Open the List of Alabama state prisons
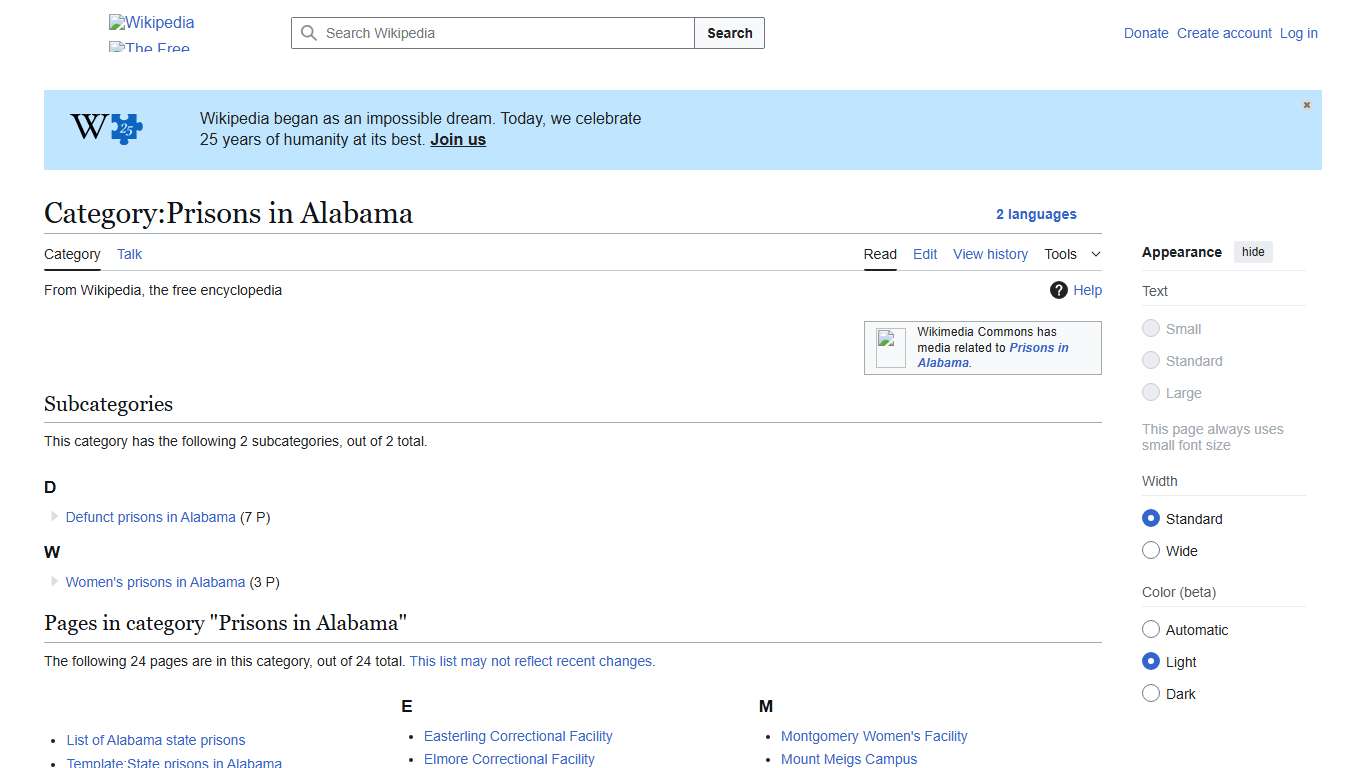Viewport: 1366px width, 768px height. pos(155,740)
